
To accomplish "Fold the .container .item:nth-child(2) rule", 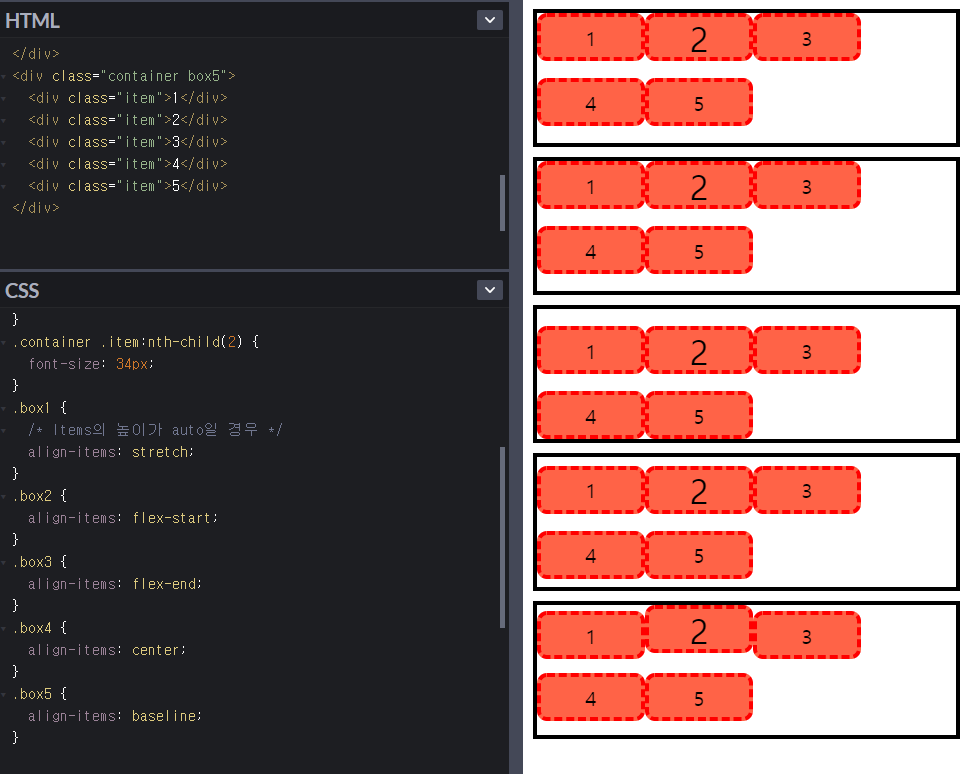I will pos(4,343).
